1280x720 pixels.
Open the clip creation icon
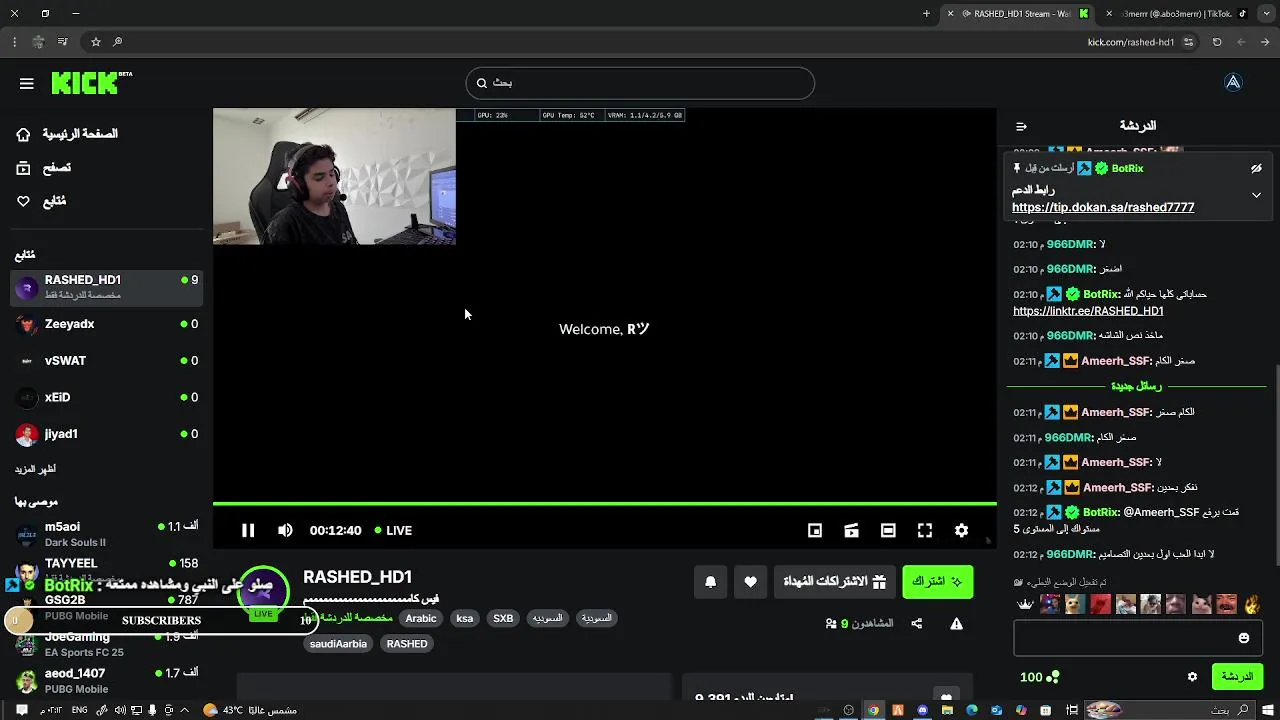(x=851, y=530)
